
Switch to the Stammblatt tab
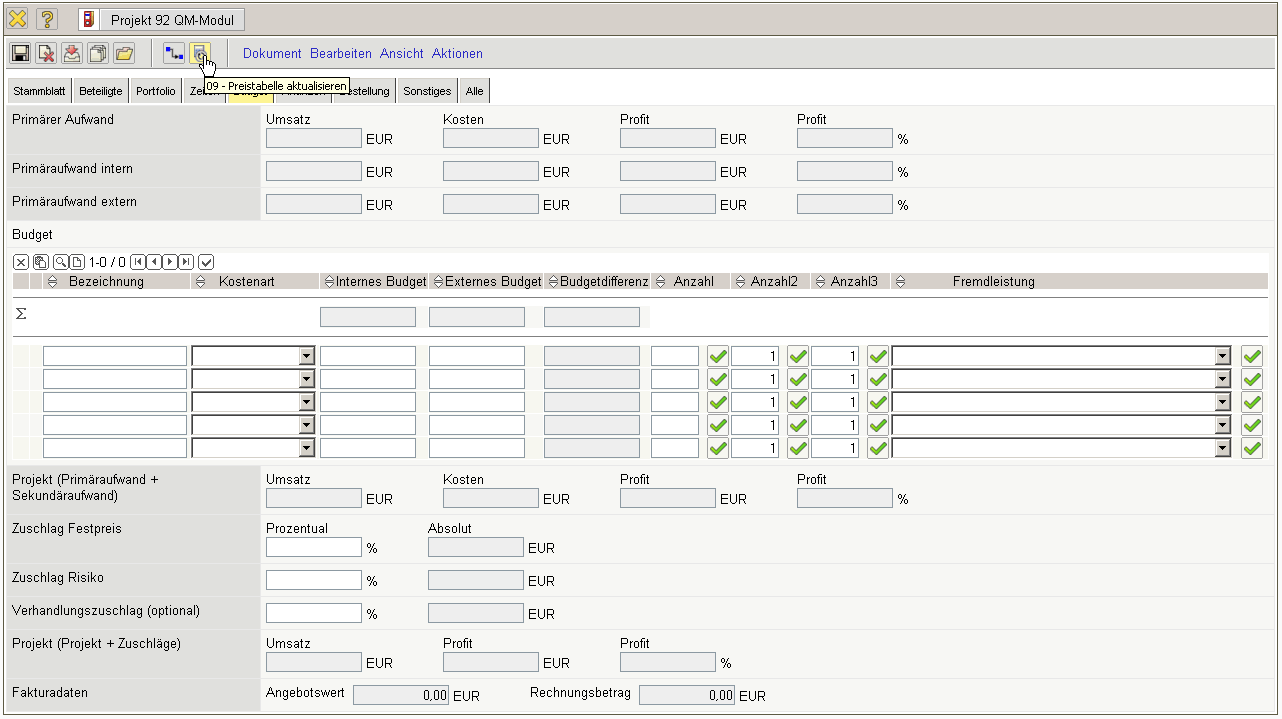39,91
